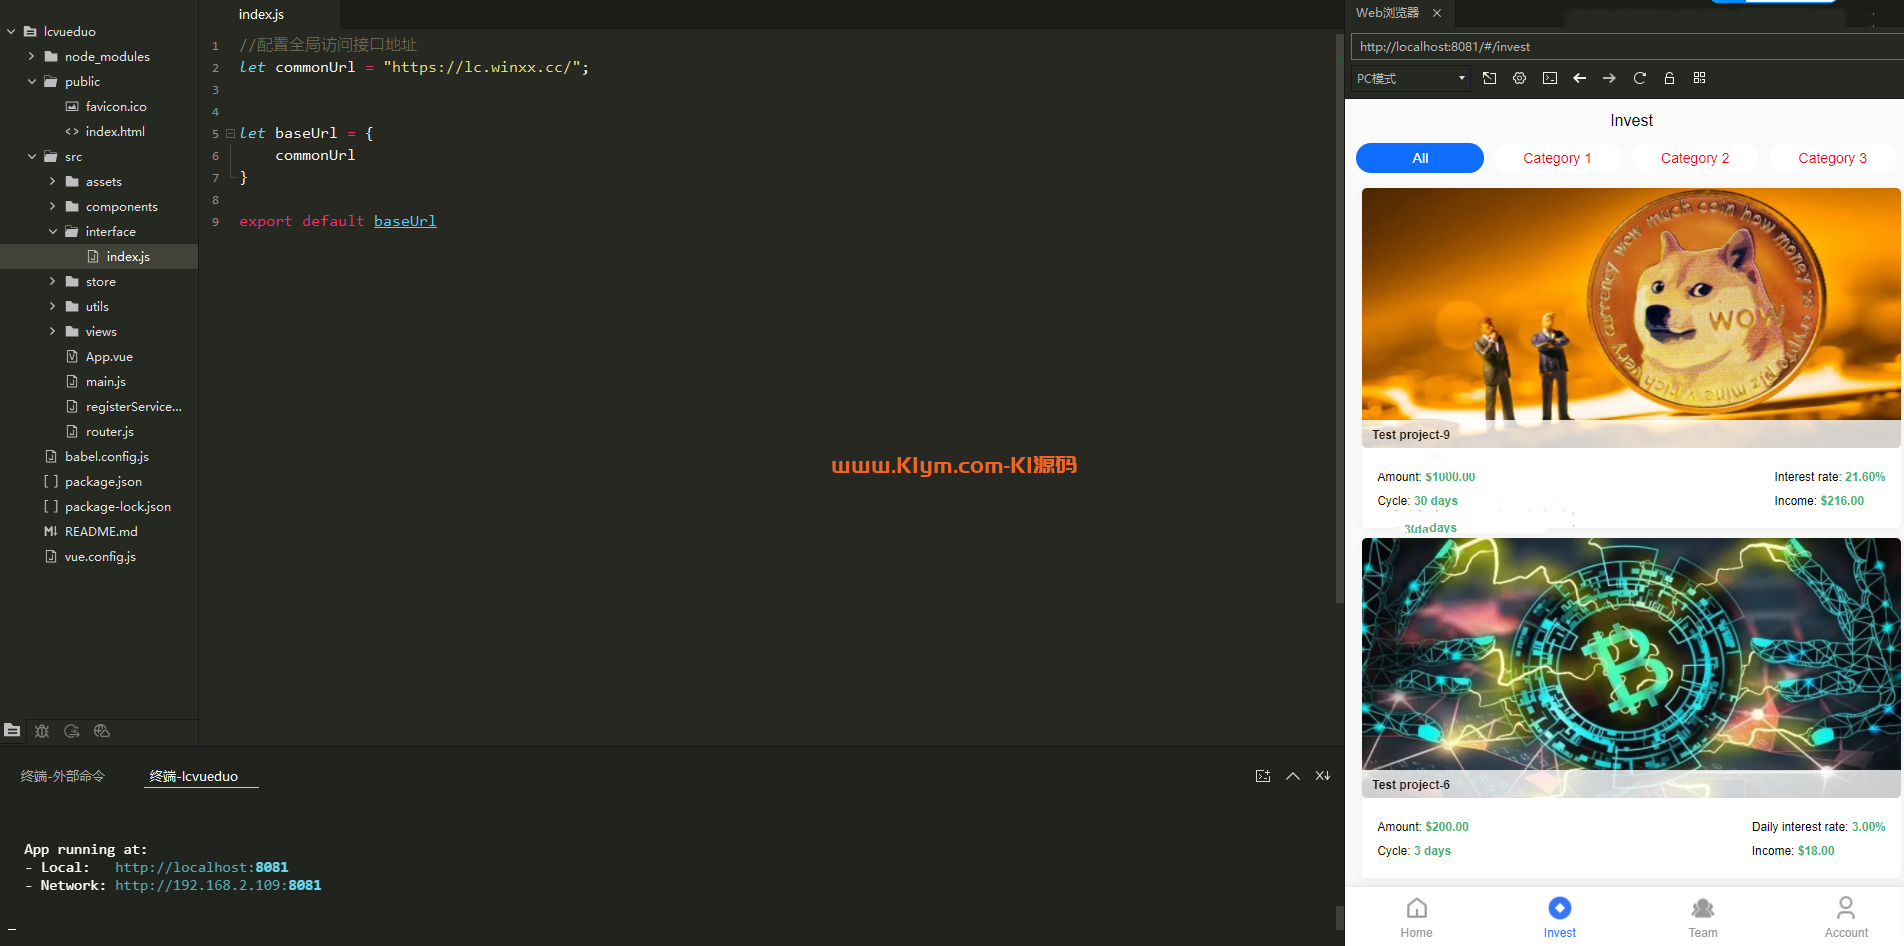Screen dimensions: 1904x946
Task: Expand the store folder
Action: [x=53, y=282]
